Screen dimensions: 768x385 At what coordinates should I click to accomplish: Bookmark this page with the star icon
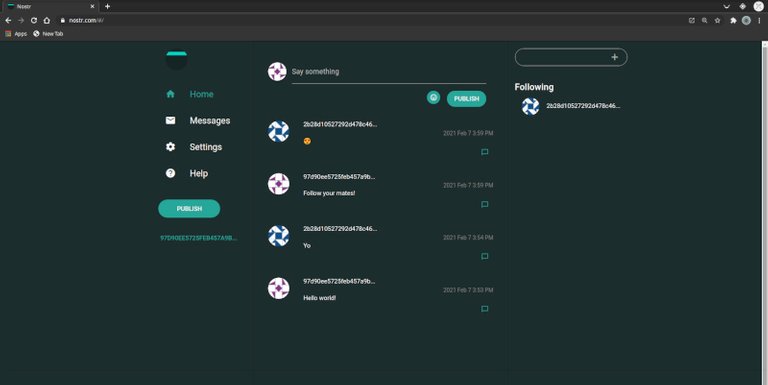718,21
